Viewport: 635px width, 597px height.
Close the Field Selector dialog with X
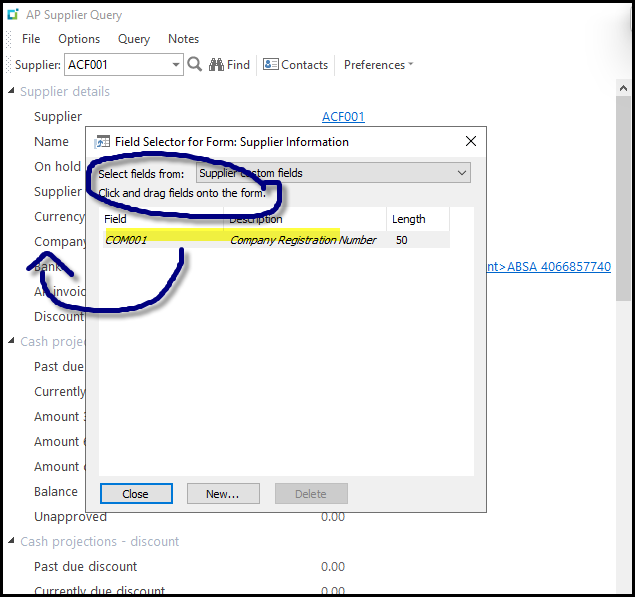tap(470, 142)
